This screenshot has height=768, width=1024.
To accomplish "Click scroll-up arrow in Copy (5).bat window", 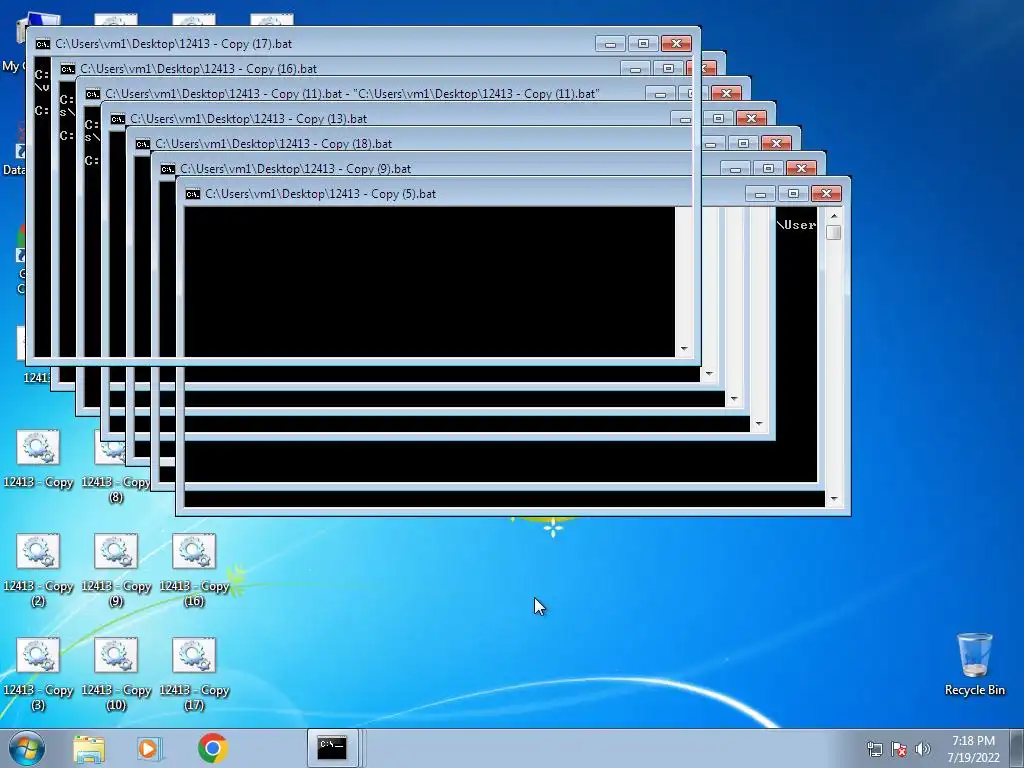I will [x=833, y=216].
